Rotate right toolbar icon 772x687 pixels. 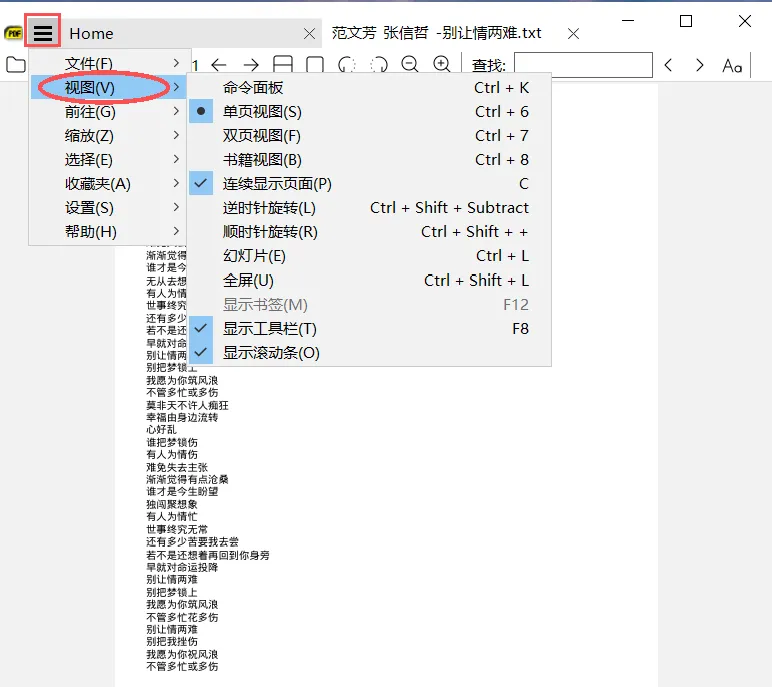point(379,65)
